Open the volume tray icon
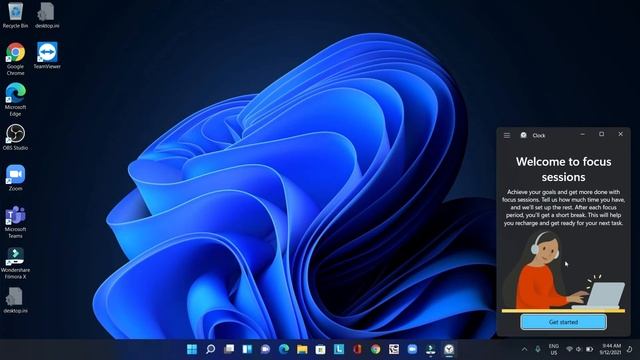 point(579,349)
